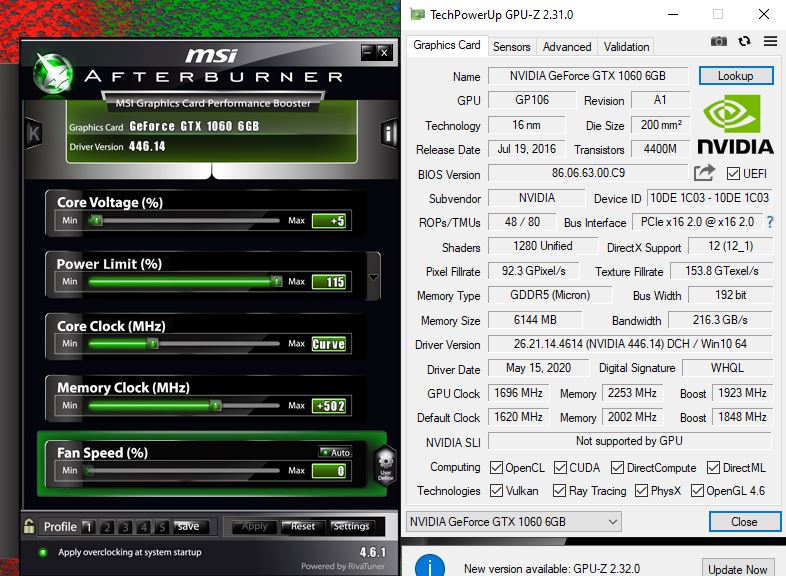Switch to the Validation tab
This screenshot has width=786, height=576.
(x=626, y=47)
